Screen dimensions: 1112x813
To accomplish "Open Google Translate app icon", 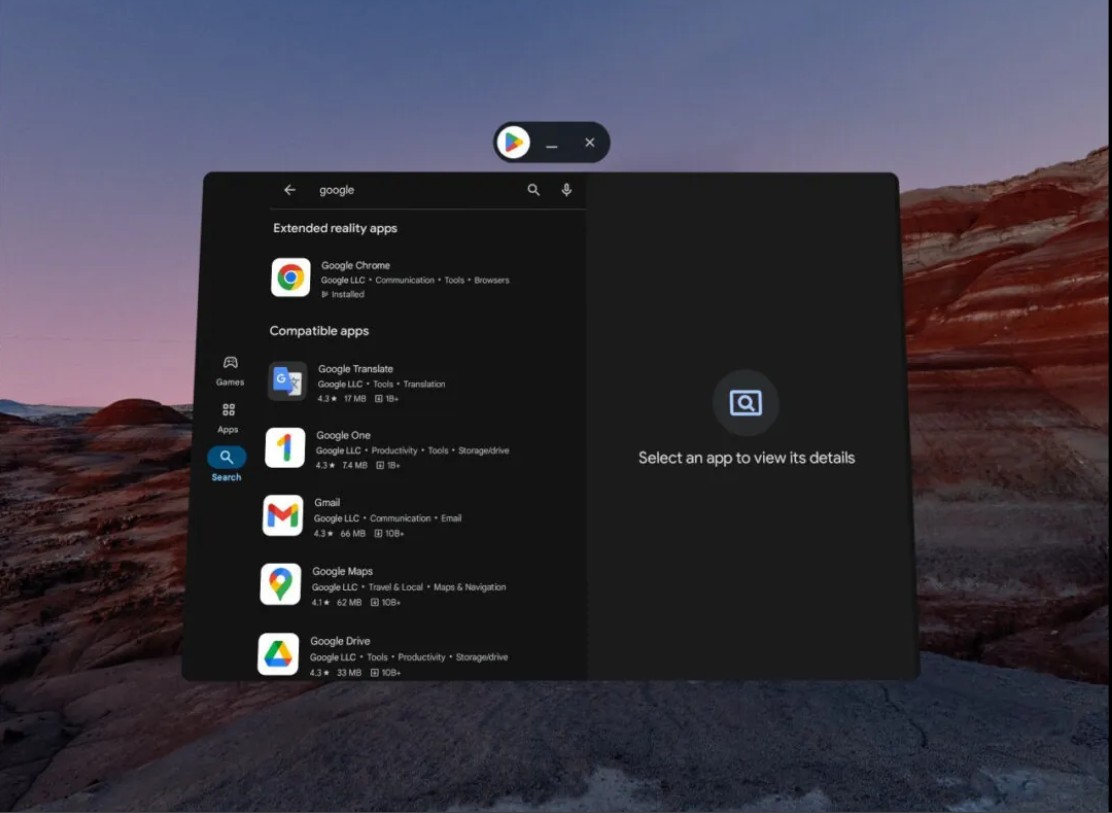I will (288, 382).
